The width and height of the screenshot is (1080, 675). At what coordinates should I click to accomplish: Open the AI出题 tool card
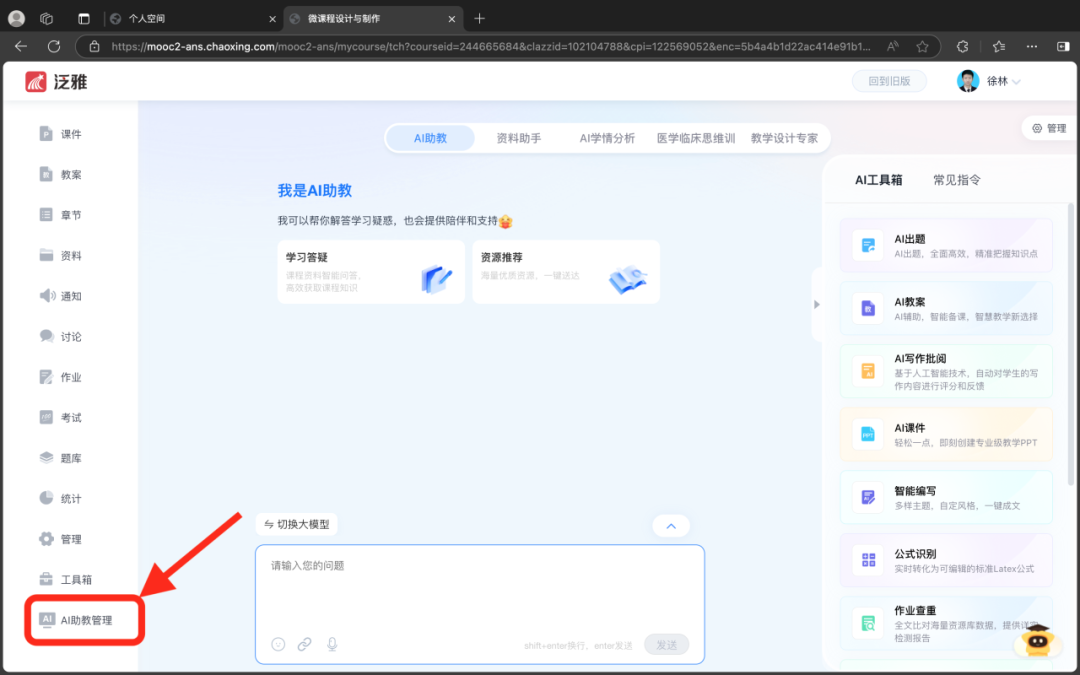(945, 246)
